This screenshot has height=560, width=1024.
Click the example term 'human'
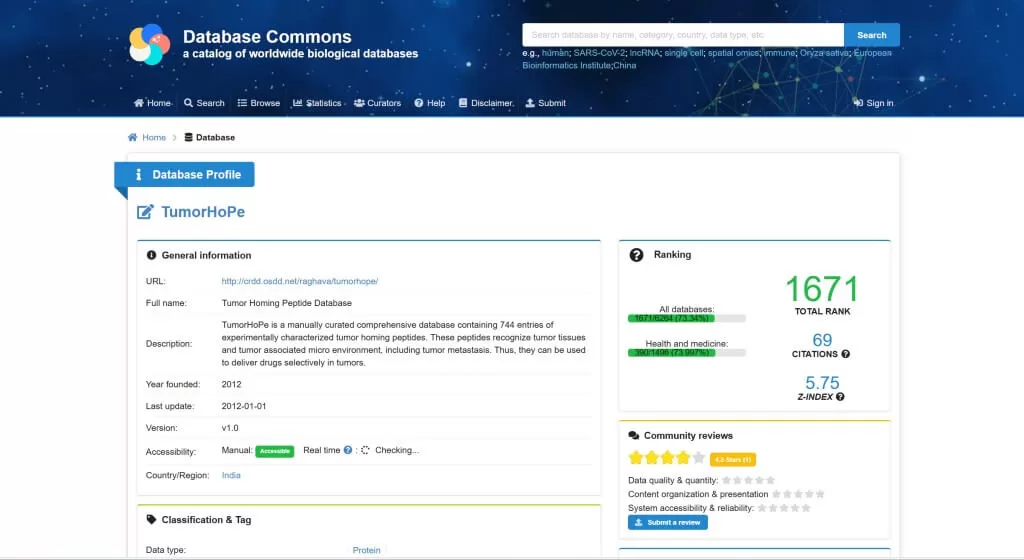(x=555, y=53)
